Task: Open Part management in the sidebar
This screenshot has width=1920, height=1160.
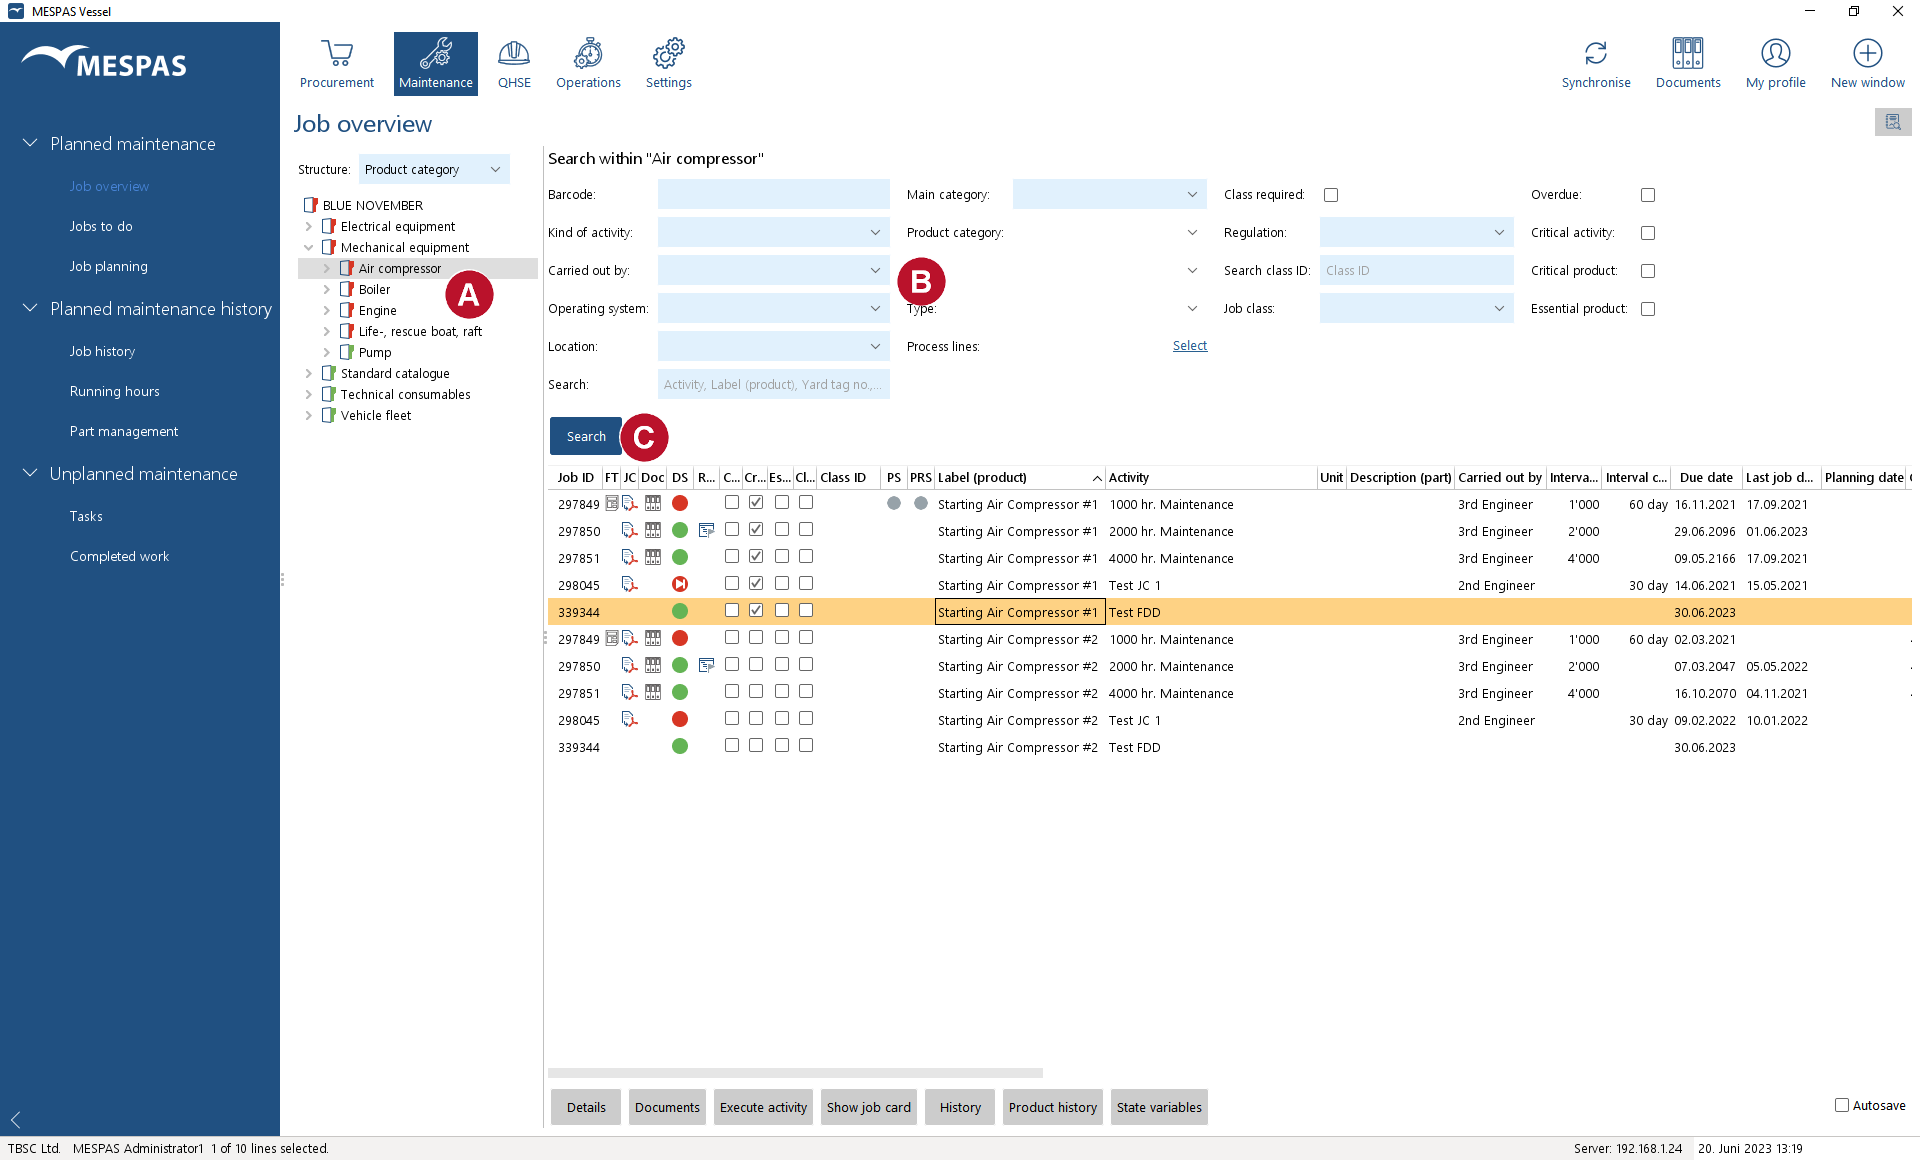Action: [x=124, y=431]
